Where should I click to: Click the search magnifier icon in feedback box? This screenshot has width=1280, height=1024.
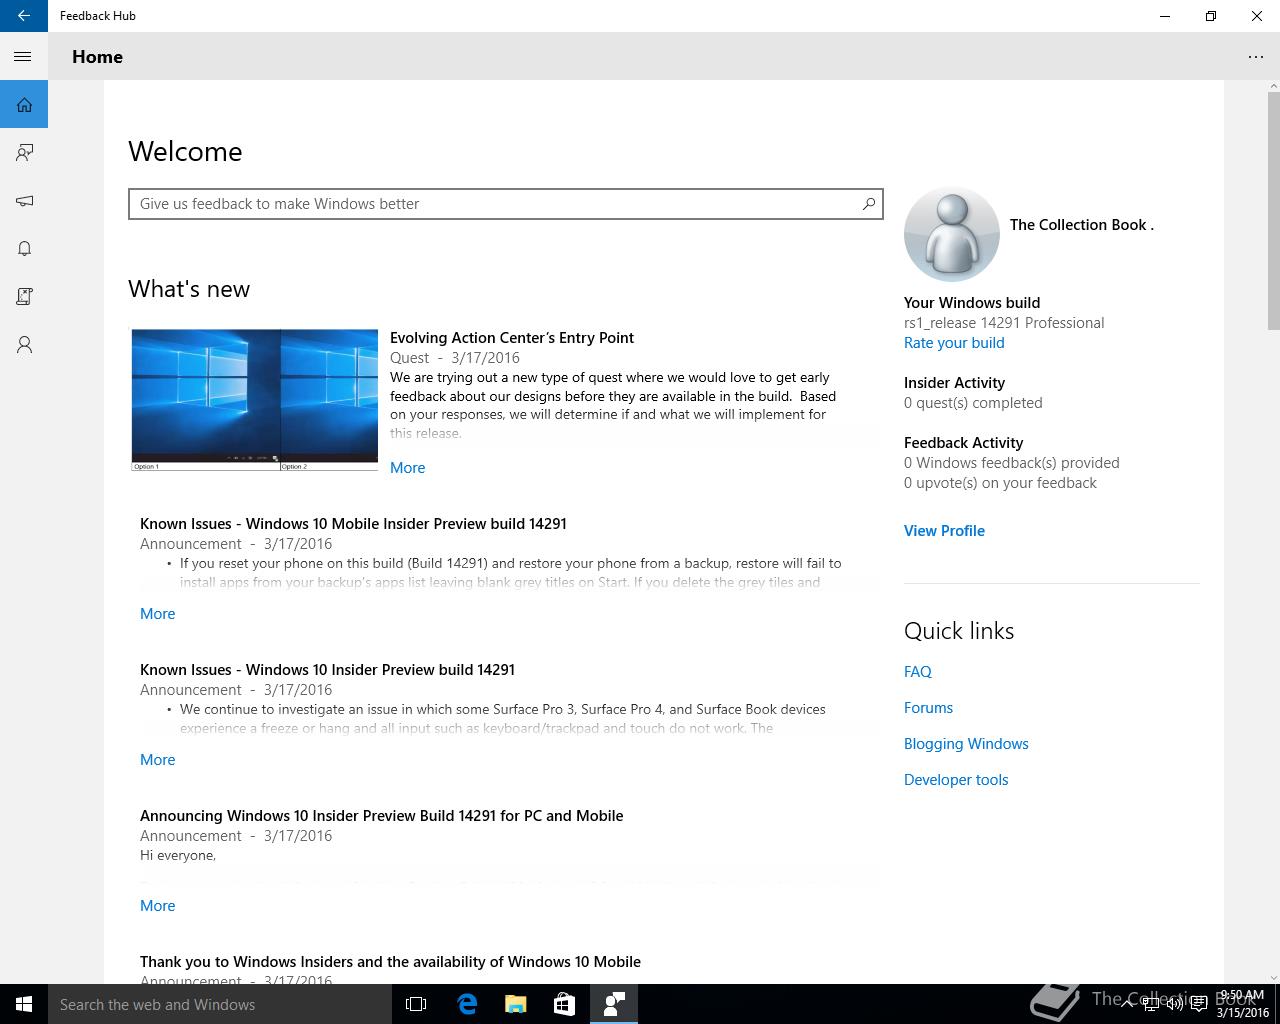[x=869, y=204]
